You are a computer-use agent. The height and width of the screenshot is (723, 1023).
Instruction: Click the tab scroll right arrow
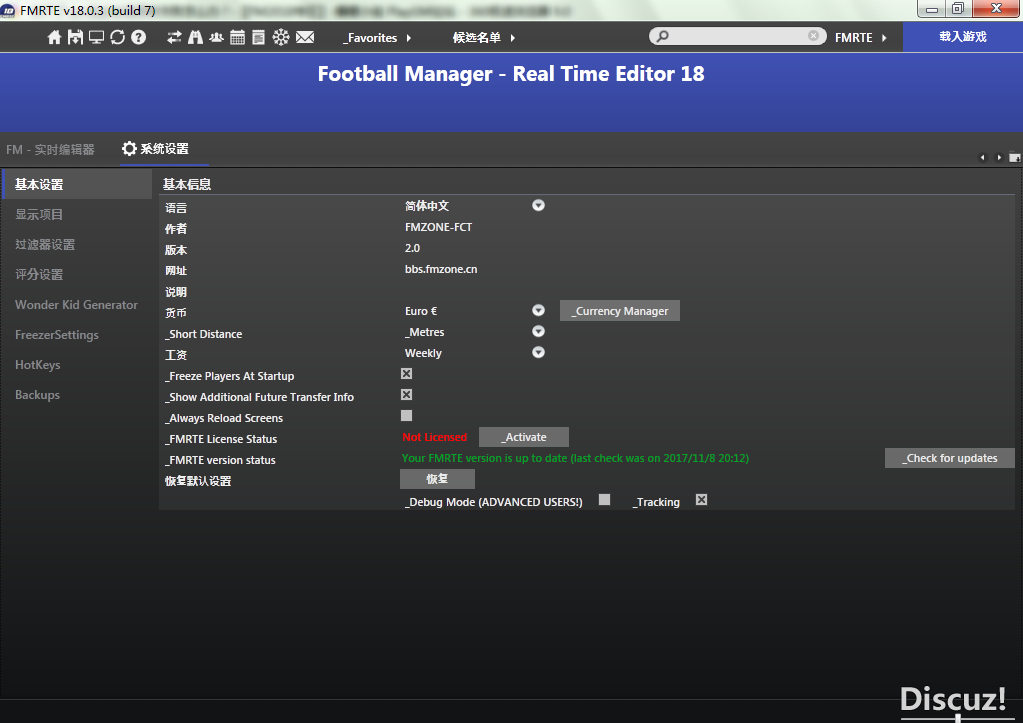click(999, 157)
